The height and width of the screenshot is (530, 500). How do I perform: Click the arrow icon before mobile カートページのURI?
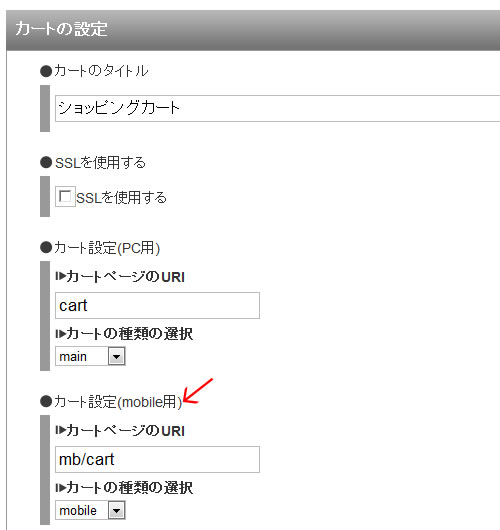click(61, 430)
